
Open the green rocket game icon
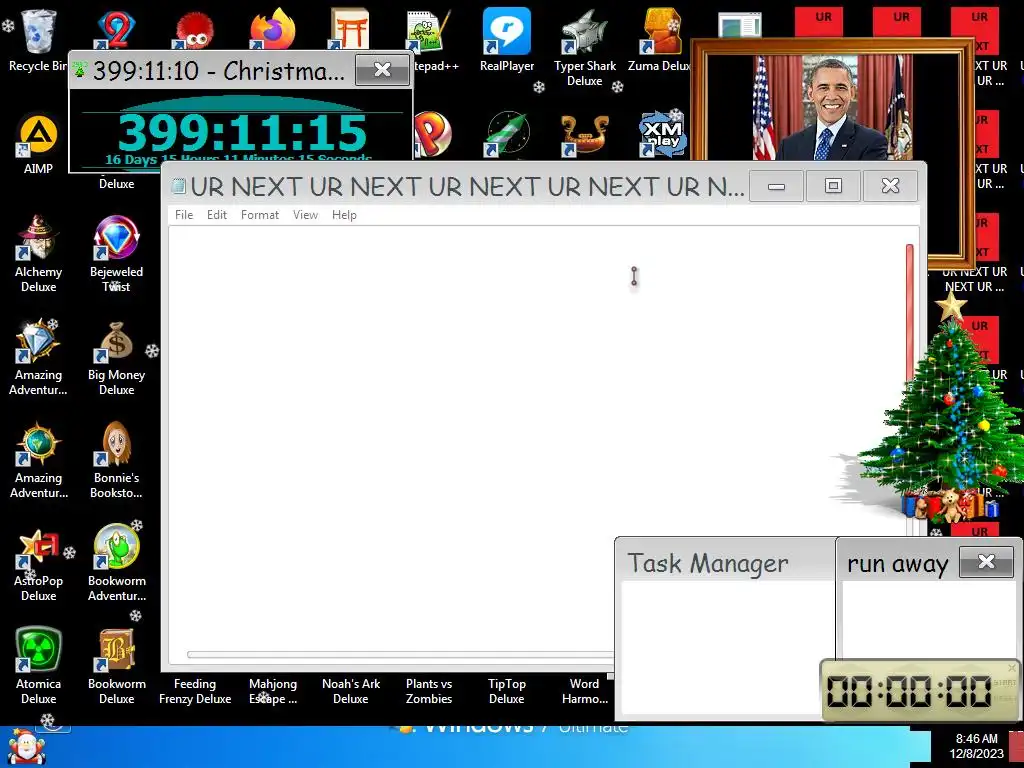pyautogui.click(x=507, y=134)
